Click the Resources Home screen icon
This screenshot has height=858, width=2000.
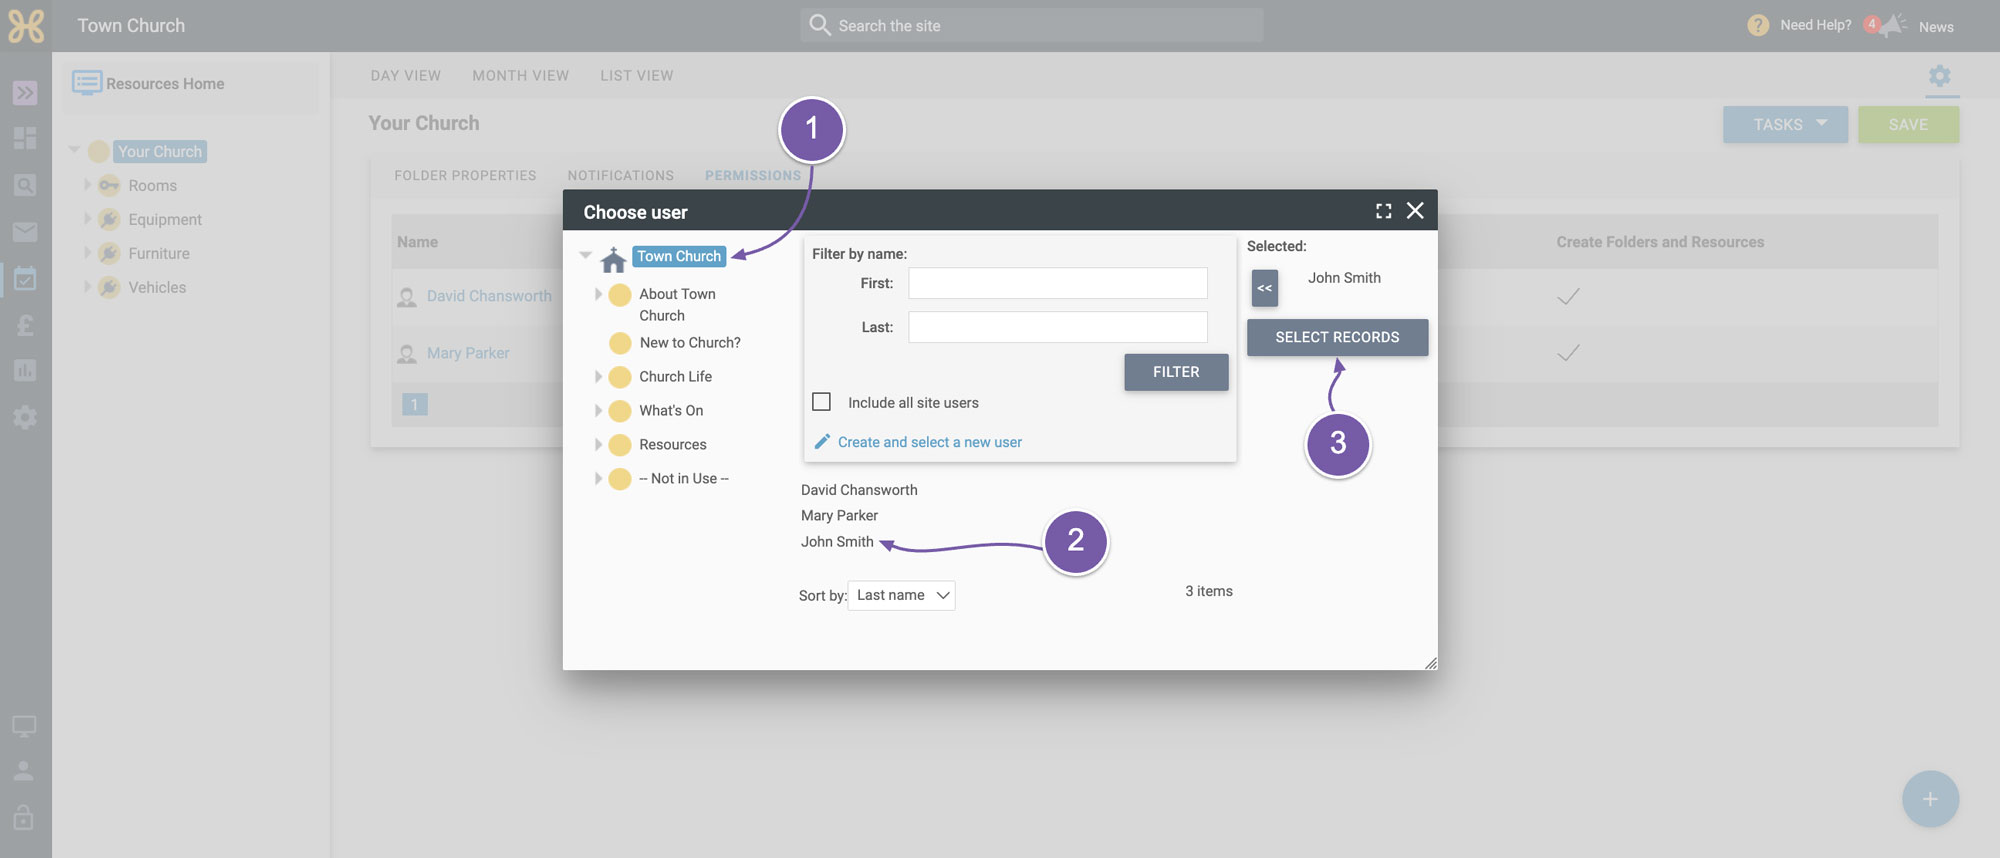tap(86, 83)
